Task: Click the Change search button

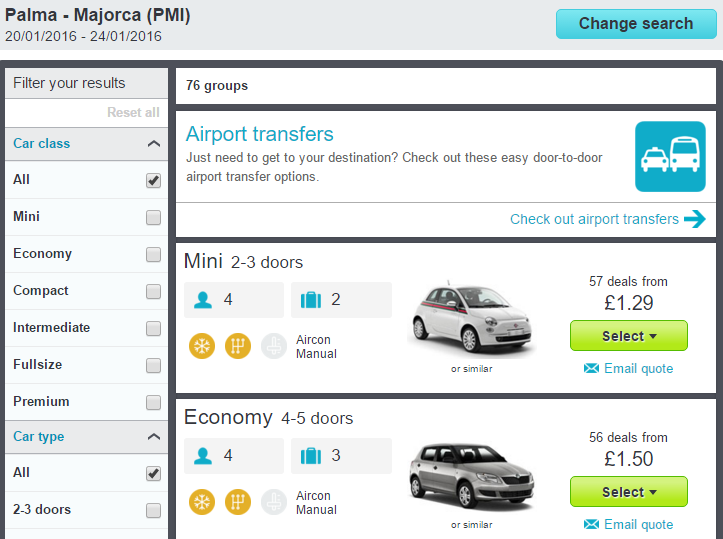Action: 636,24
